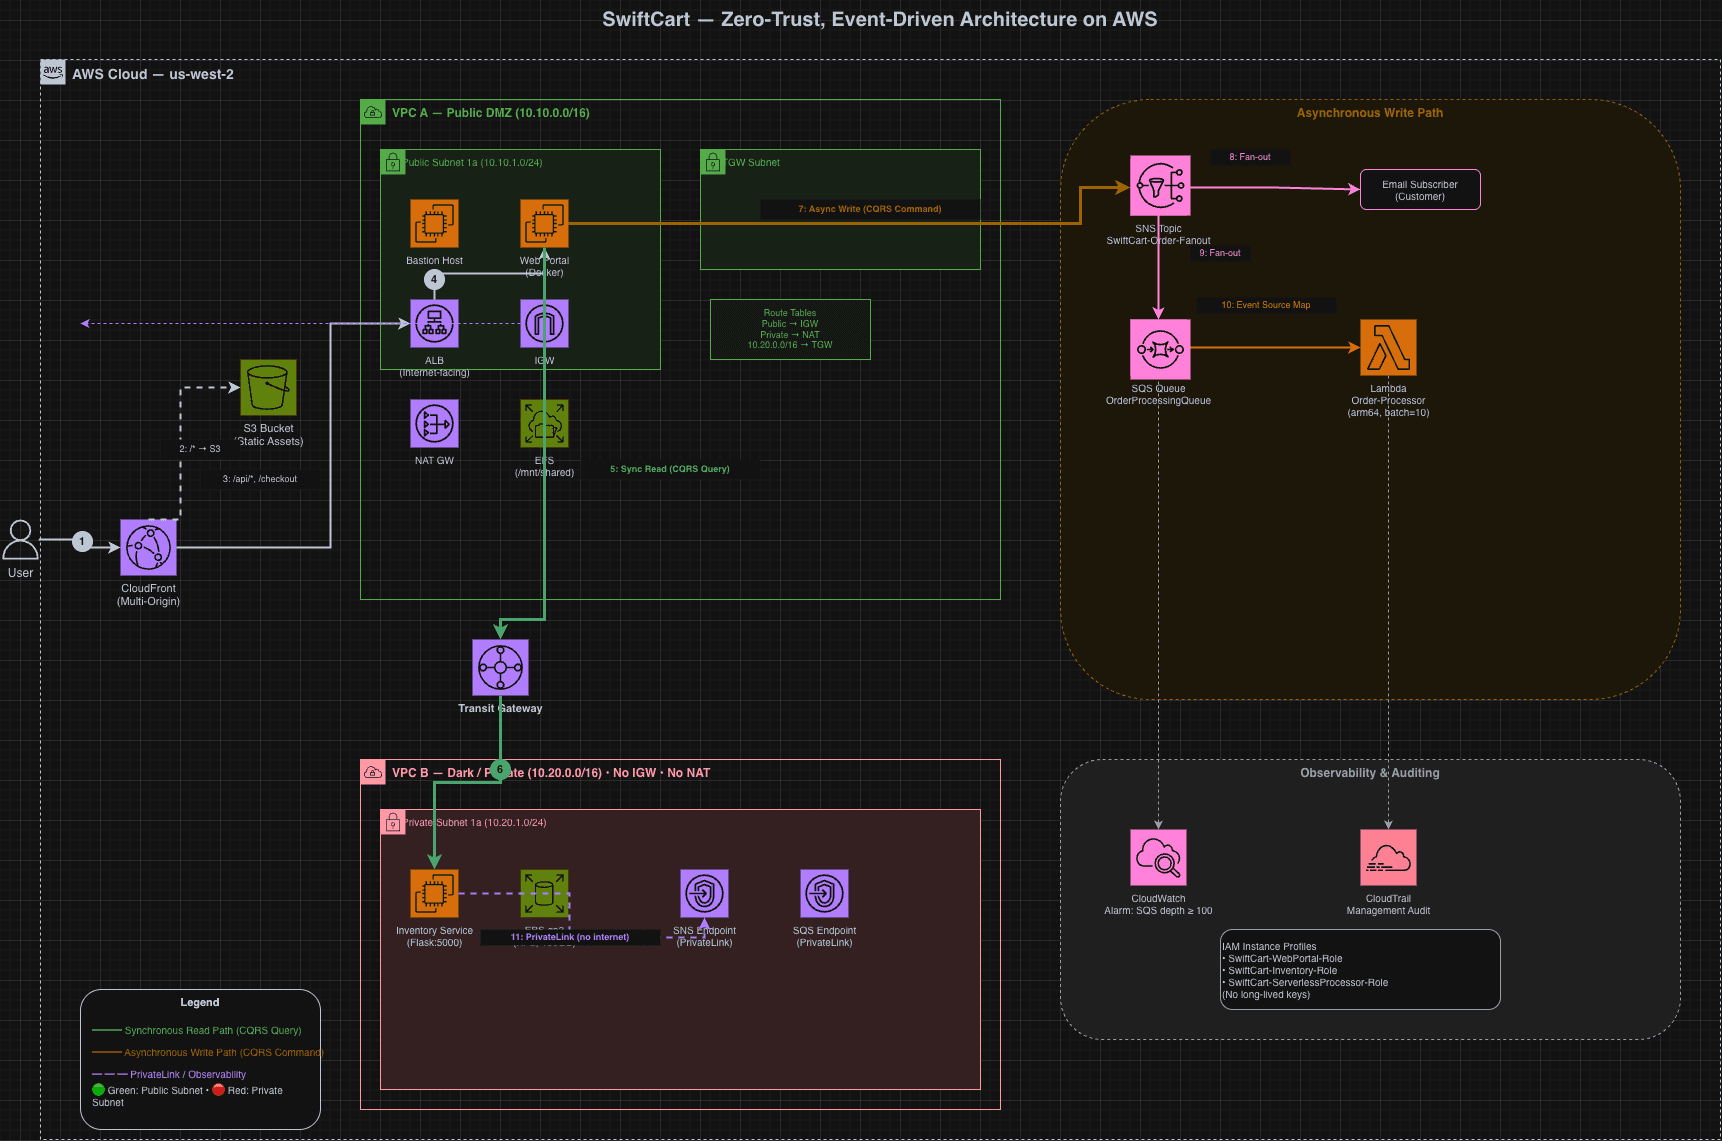The width and height of the screenshot is (1722, 1141).
Task: Select 'SwiftCart-Inventory-Role' text
Action: point(1282,970)
